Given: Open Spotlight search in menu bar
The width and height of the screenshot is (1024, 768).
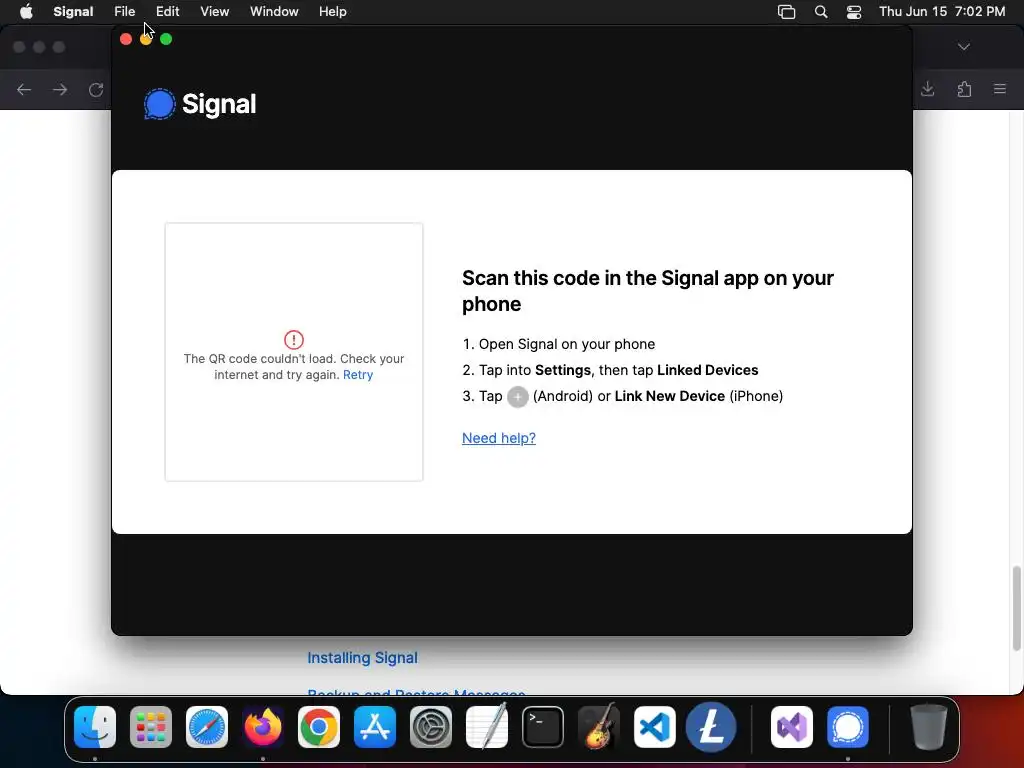Looking at the screenshot, I should coord(821,12).
